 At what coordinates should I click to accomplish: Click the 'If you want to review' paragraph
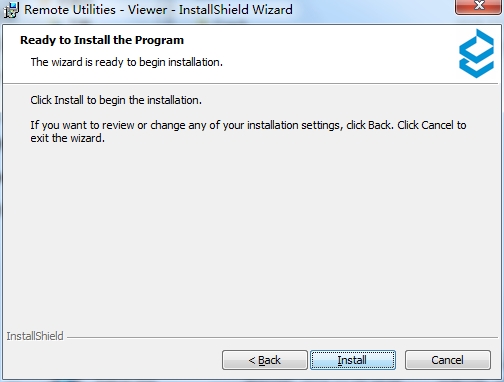tap(248, 131)
